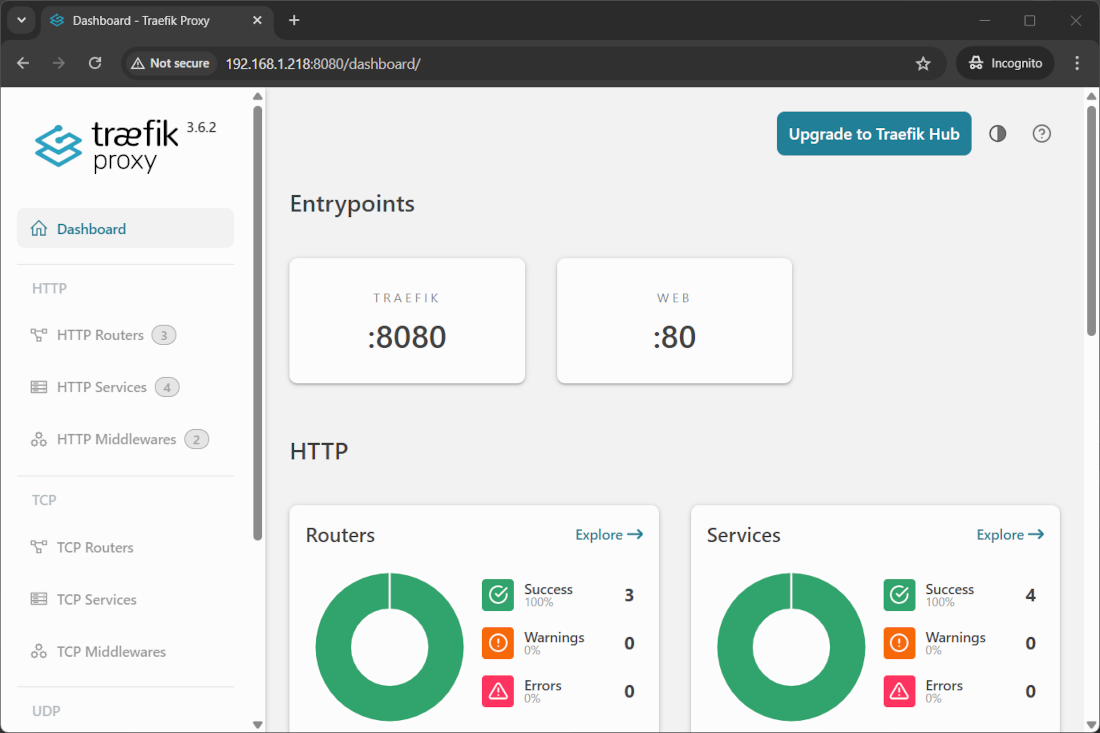
Task: Toggle the Incognito indicator in browser
Action: coord(1004,62)
